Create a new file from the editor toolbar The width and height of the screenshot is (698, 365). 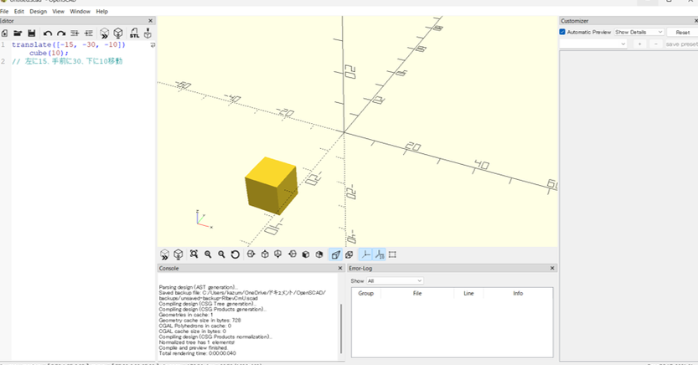[x=4, y=33]
